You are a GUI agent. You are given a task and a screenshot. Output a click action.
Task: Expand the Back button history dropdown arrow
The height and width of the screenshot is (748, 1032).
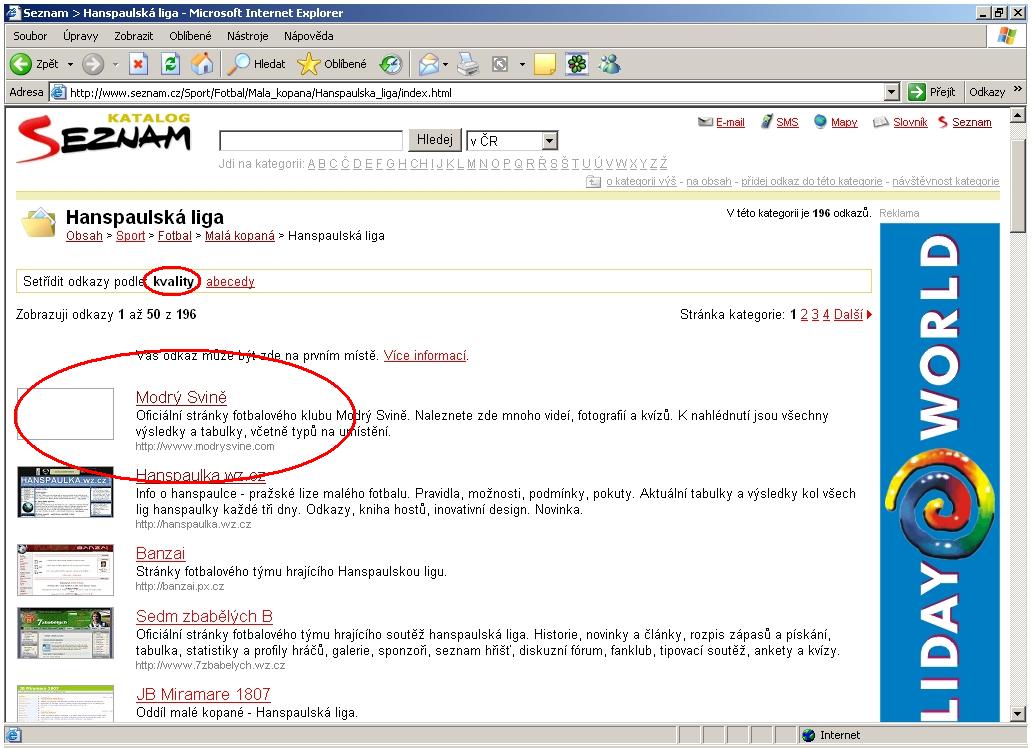click(x=70, y=65)
